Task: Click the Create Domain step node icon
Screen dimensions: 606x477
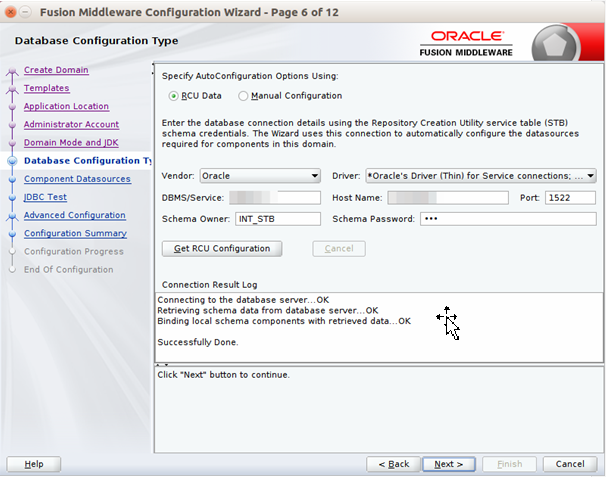Action: 12,70
